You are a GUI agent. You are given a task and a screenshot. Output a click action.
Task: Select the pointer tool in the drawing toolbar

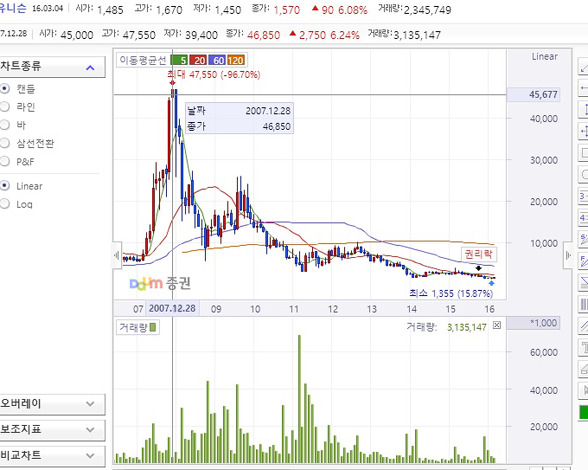[x=584, y=390]
